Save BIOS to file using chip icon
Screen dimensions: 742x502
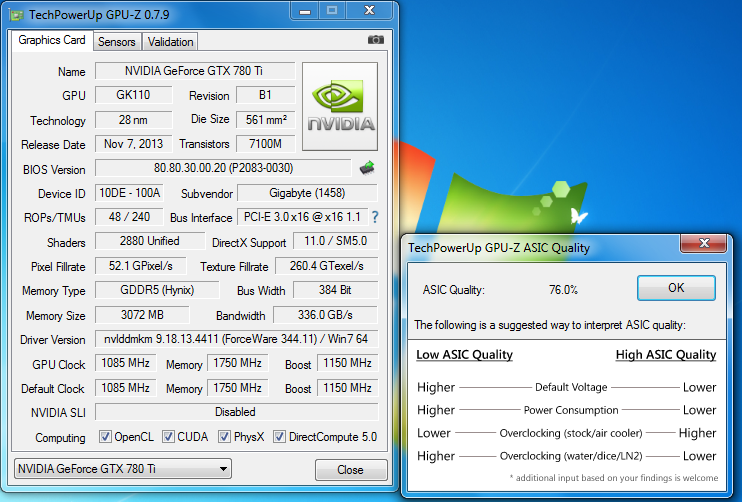click(x=367, y=167)
